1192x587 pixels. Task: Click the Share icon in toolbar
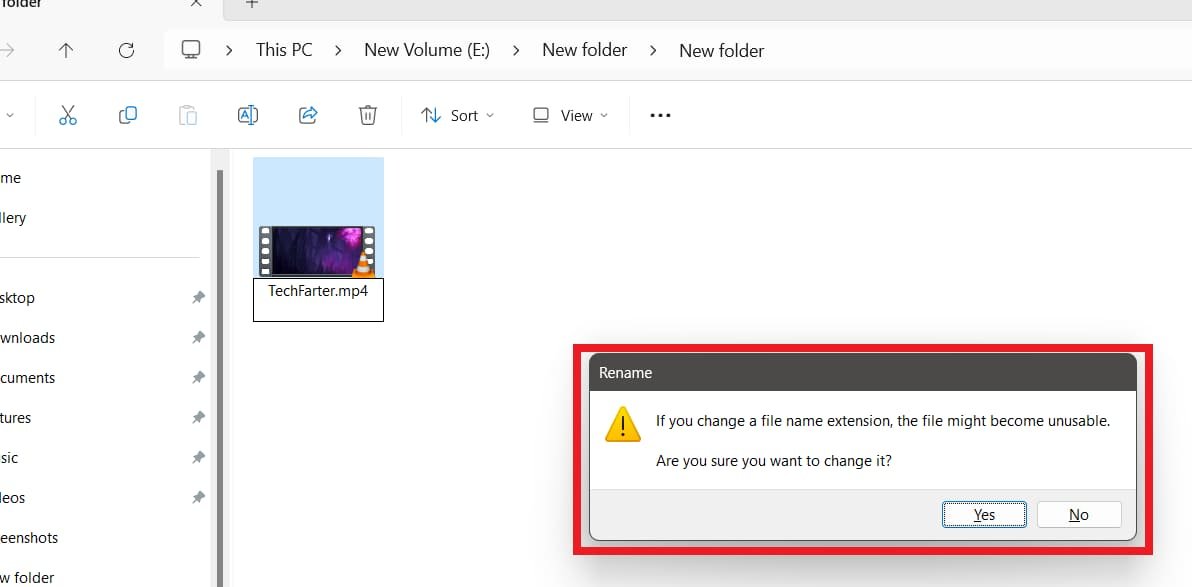308,116
